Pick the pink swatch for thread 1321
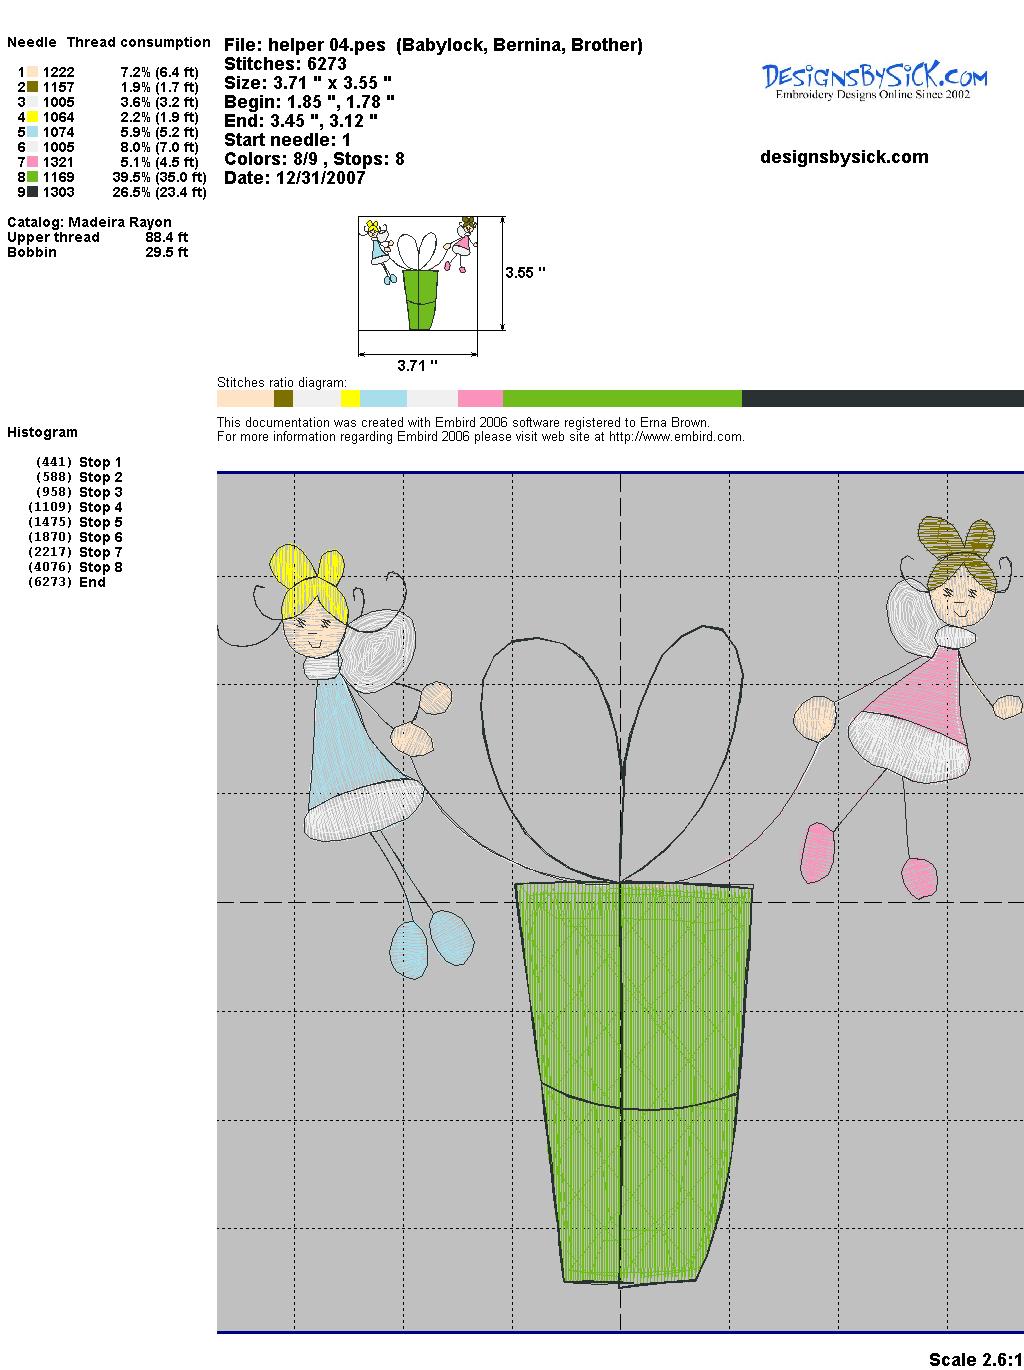This screenshot has height=1370, width=1024. point(33,162)
